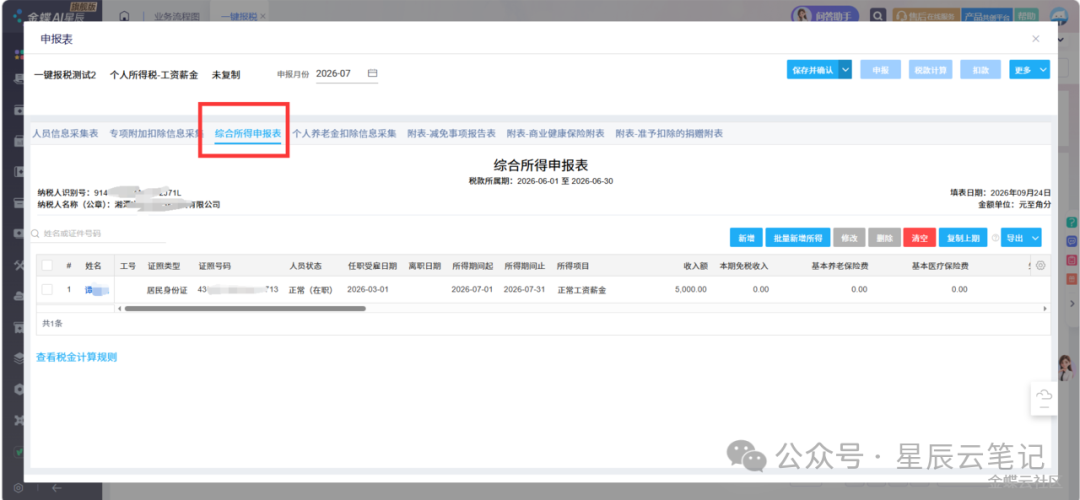Screen dimensions: 1080x500
Task: Open the 附表-准予扣除的捐赠附表 tab
Action: pyautogui.click(x=669, y=134)
